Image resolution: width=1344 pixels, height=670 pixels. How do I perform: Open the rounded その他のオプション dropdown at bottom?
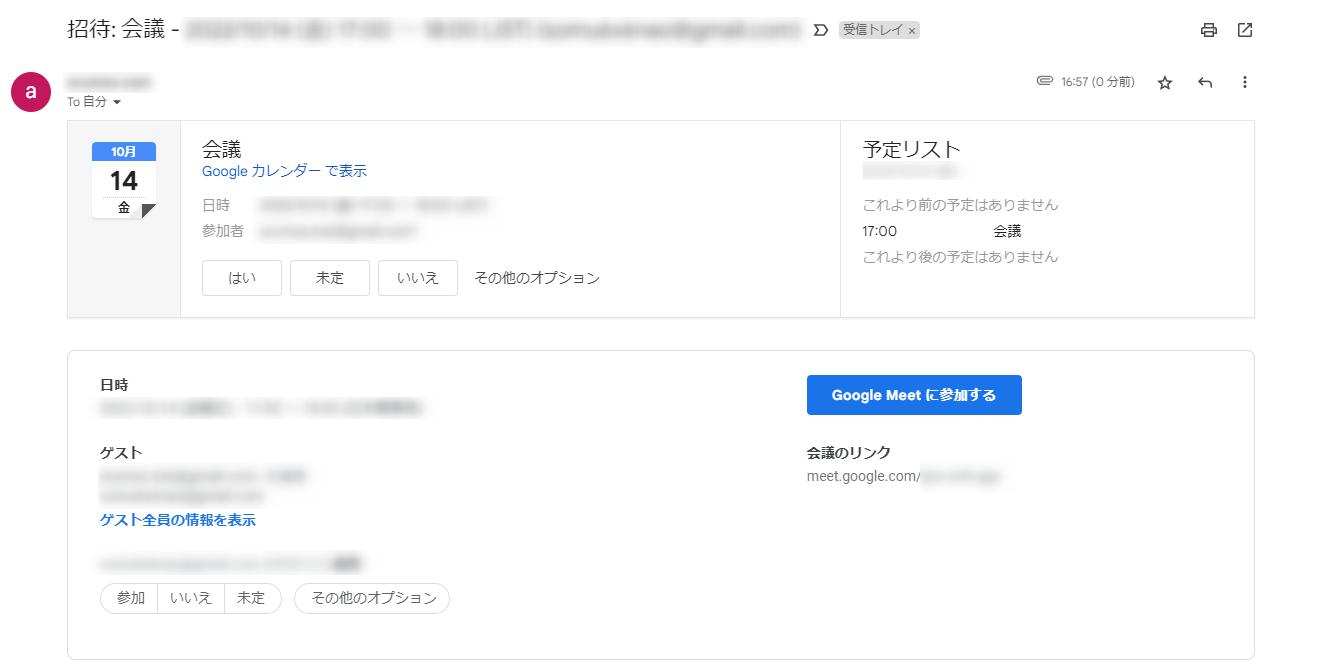(372, 598)
